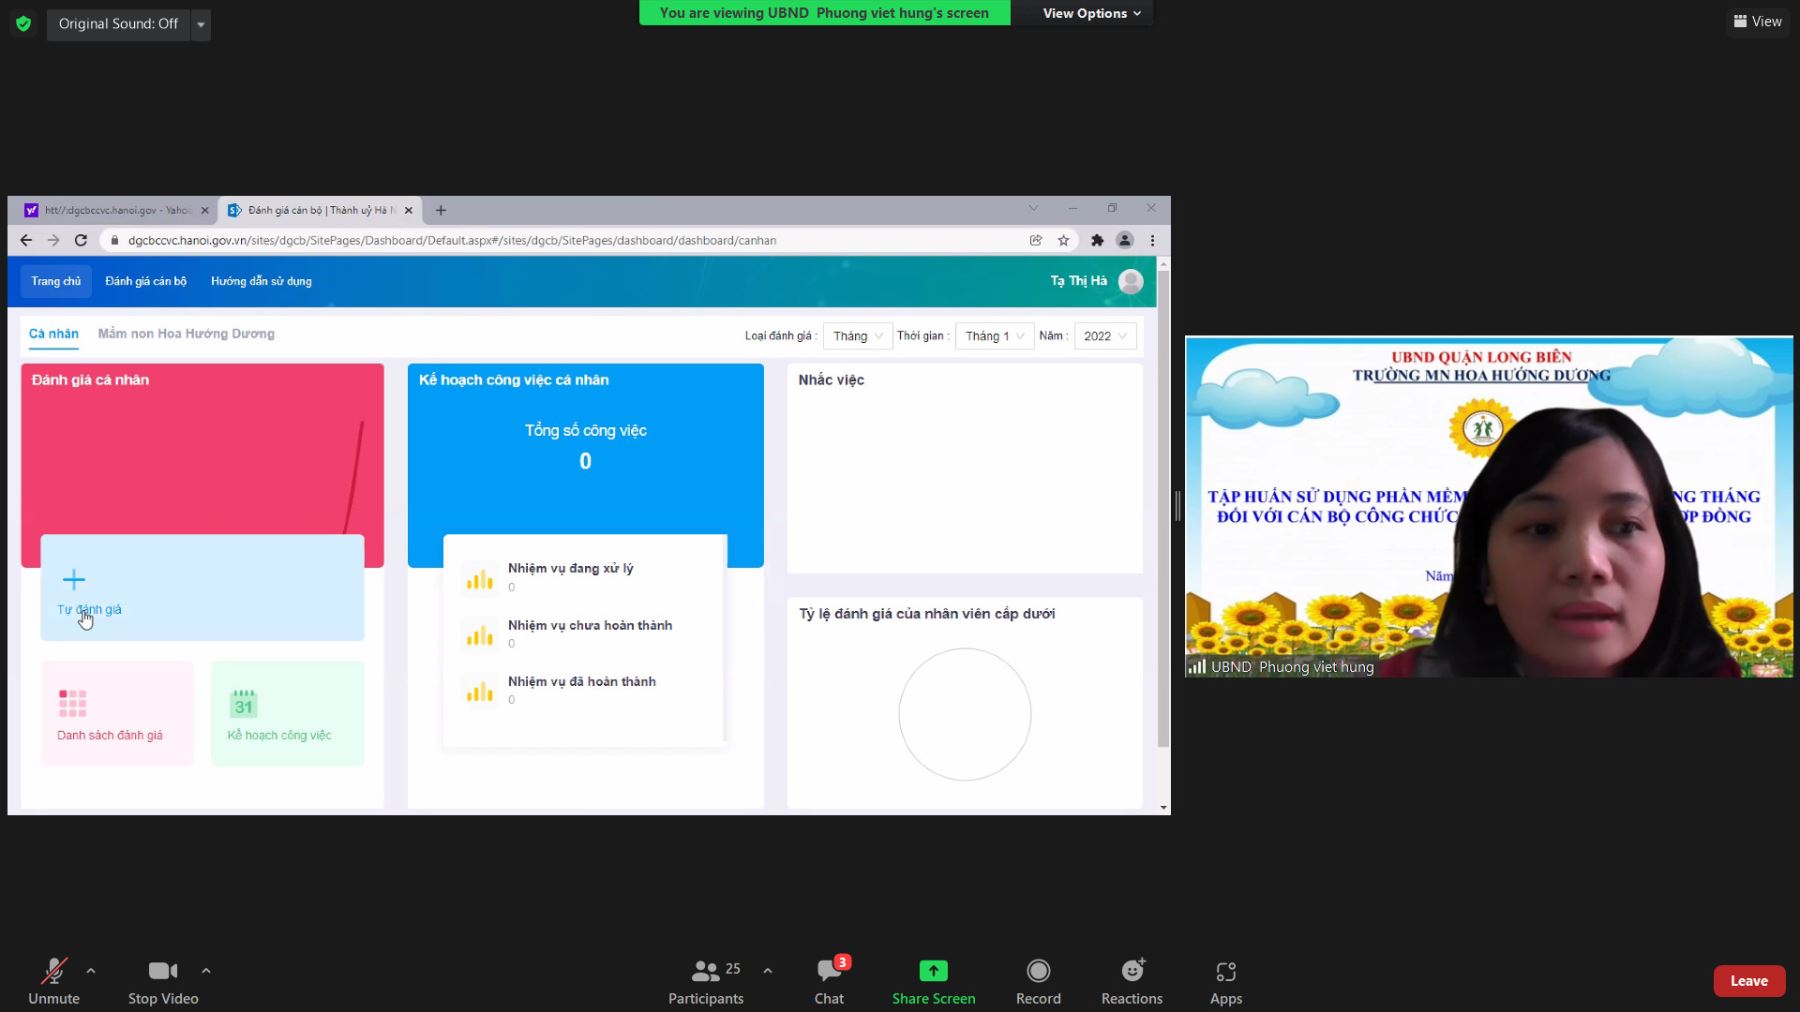The height and width of the screenshot is (1012, 1800).
Task: Click the Tự đánh giá tile
Action: pyautogui.click(x=202, y=588)
